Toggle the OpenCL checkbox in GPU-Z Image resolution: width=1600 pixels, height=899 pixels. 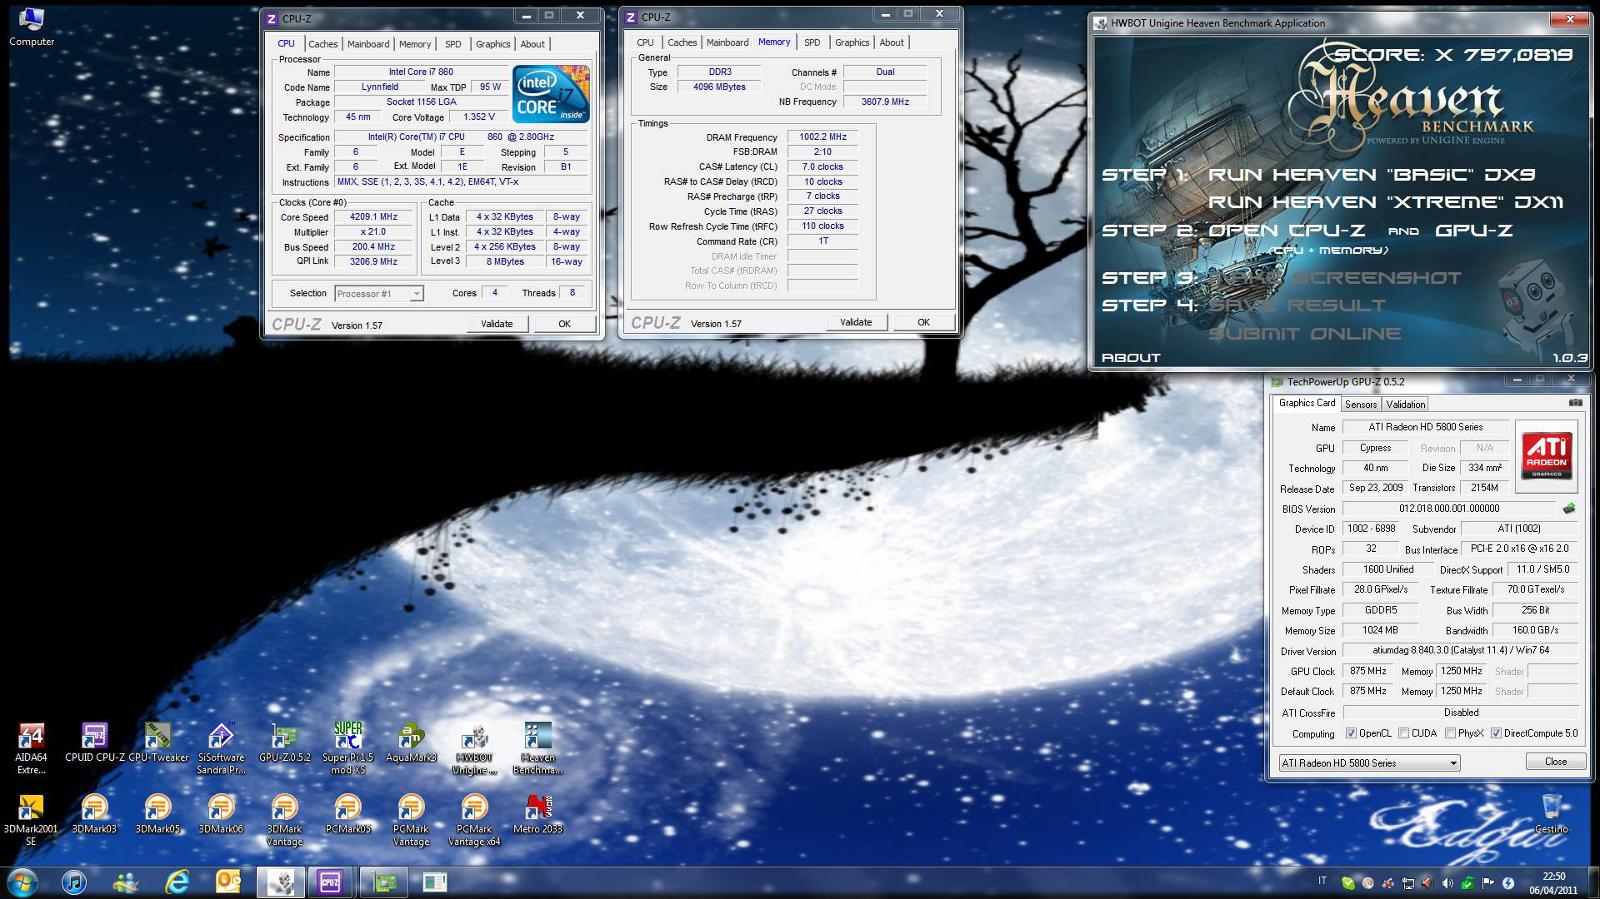[x=1351, y=733]
